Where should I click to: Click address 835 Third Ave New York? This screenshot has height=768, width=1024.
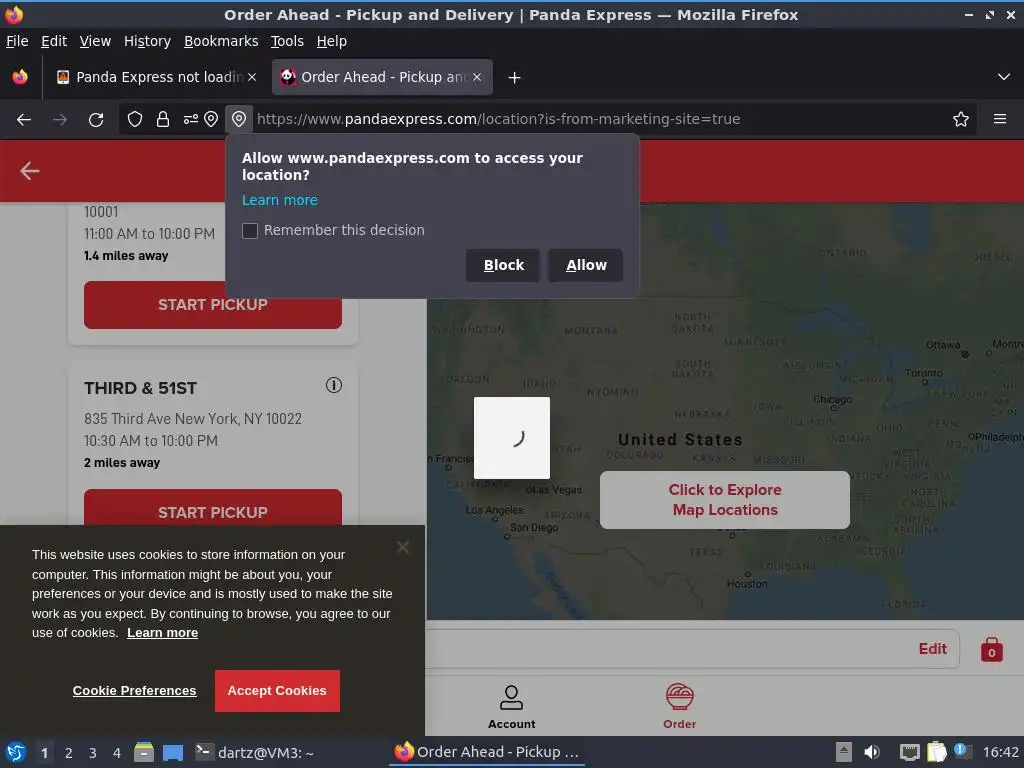click(x=193, y=419)
